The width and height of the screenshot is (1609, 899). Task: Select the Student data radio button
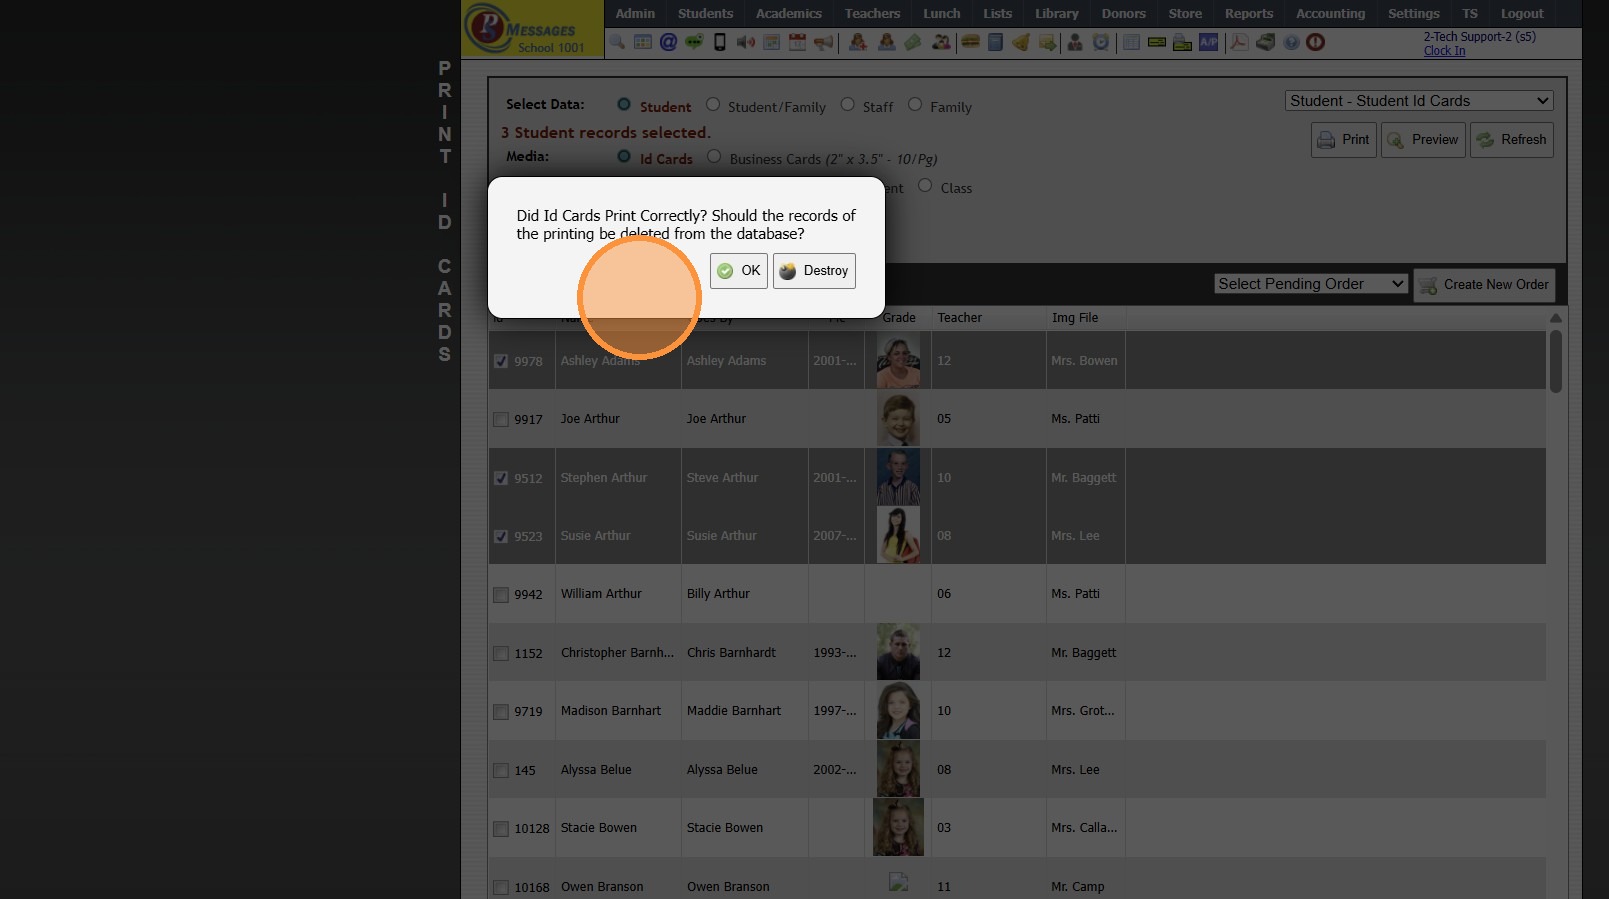click(x=624, y=104)
